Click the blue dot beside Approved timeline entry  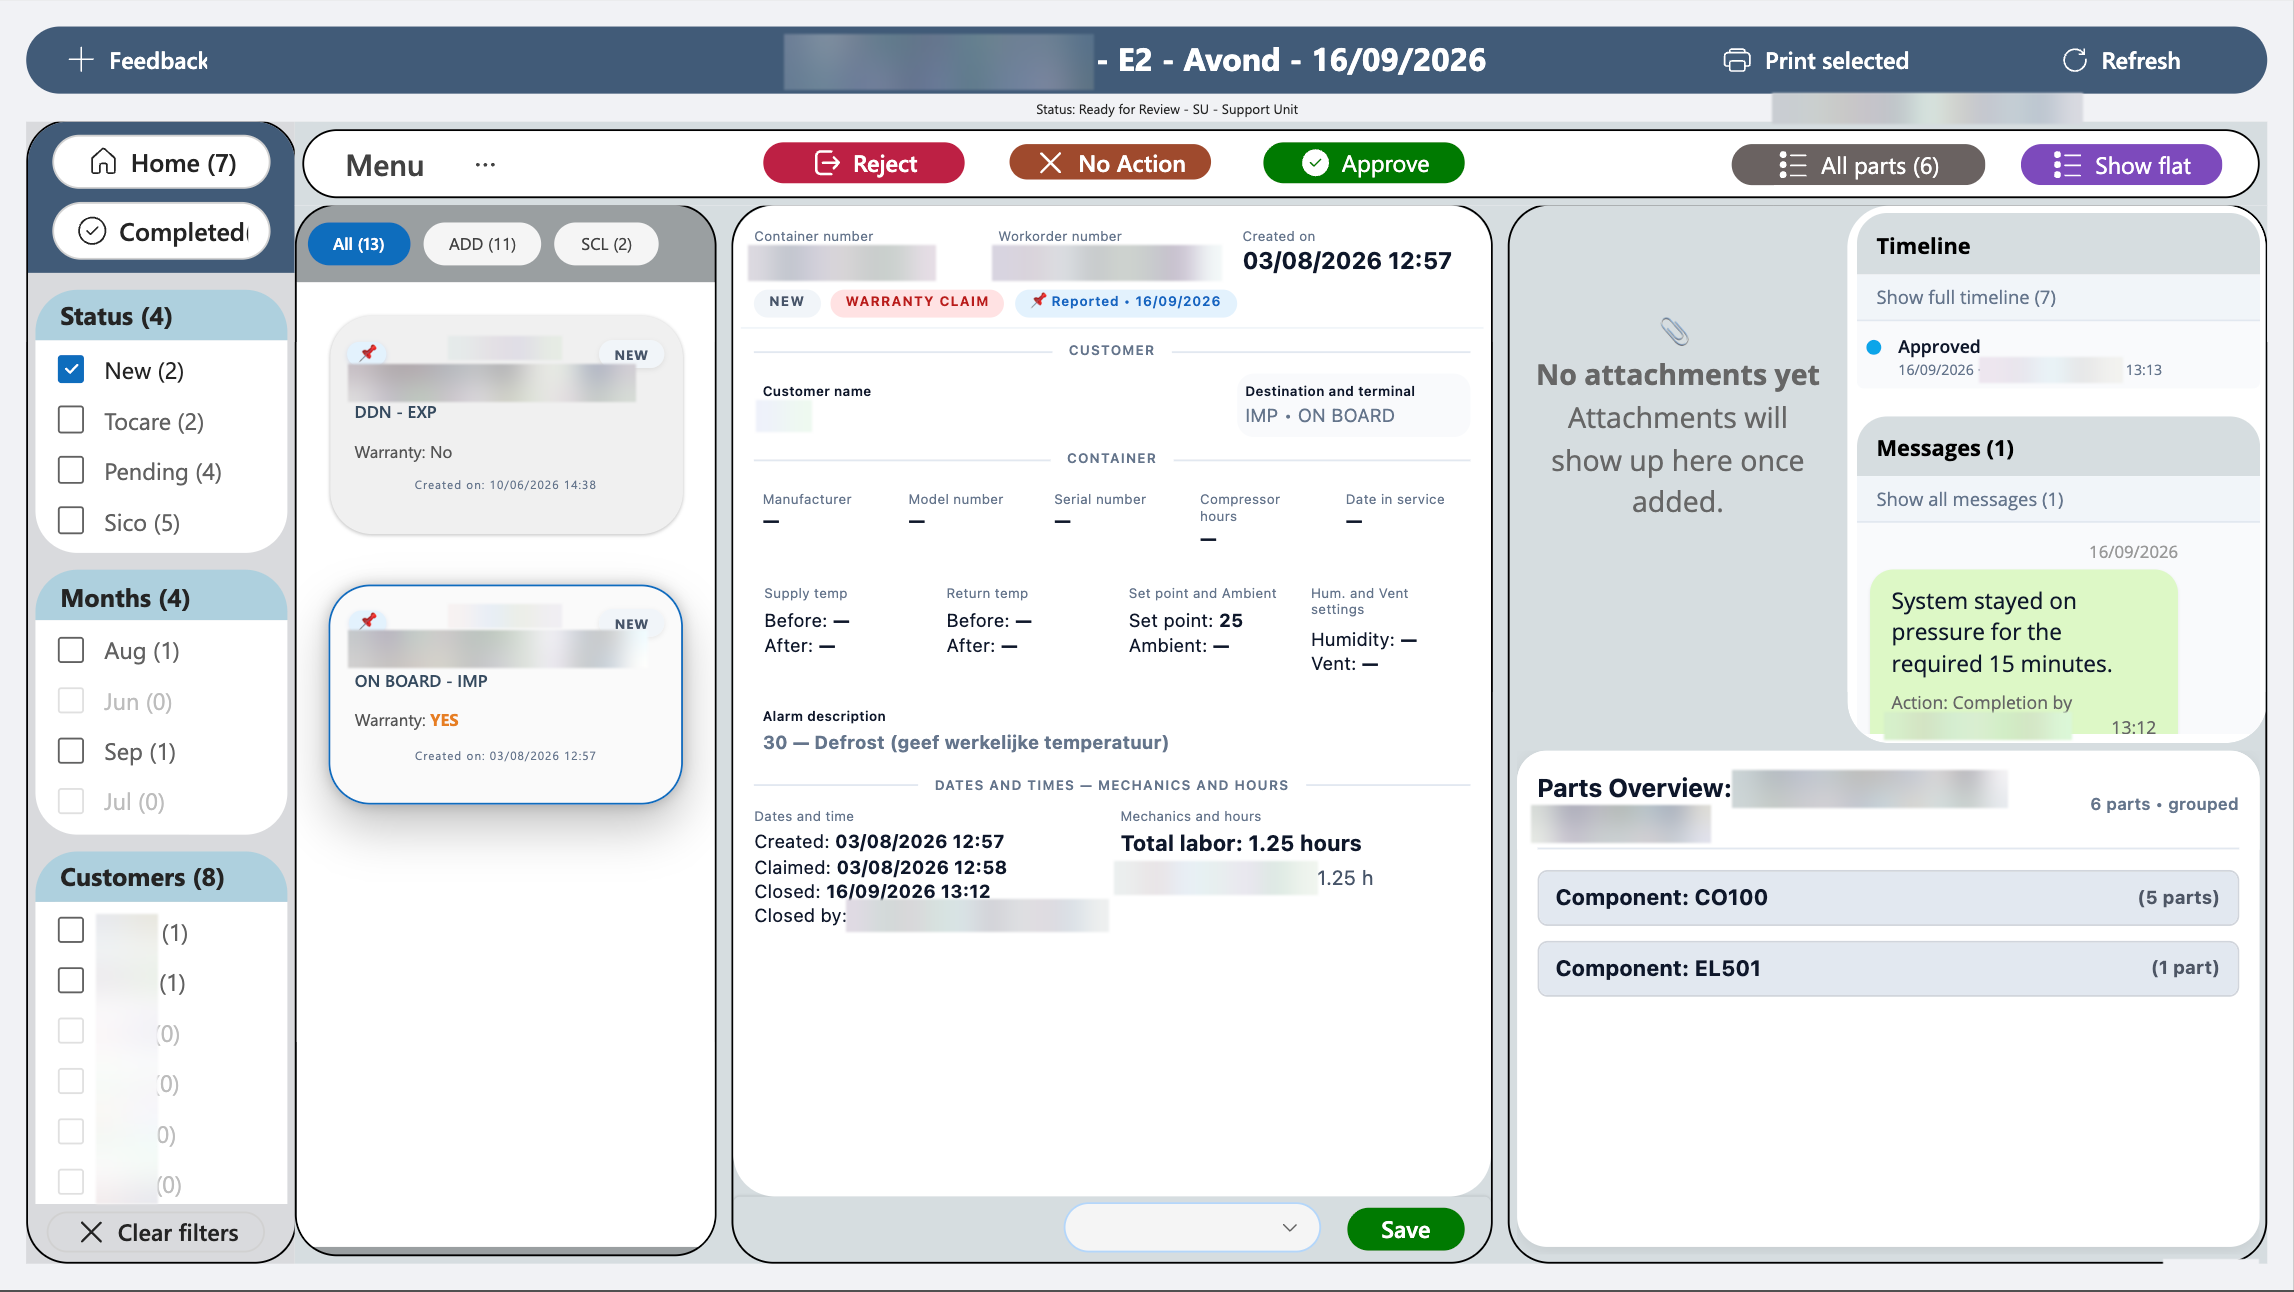coord(1874,347)
